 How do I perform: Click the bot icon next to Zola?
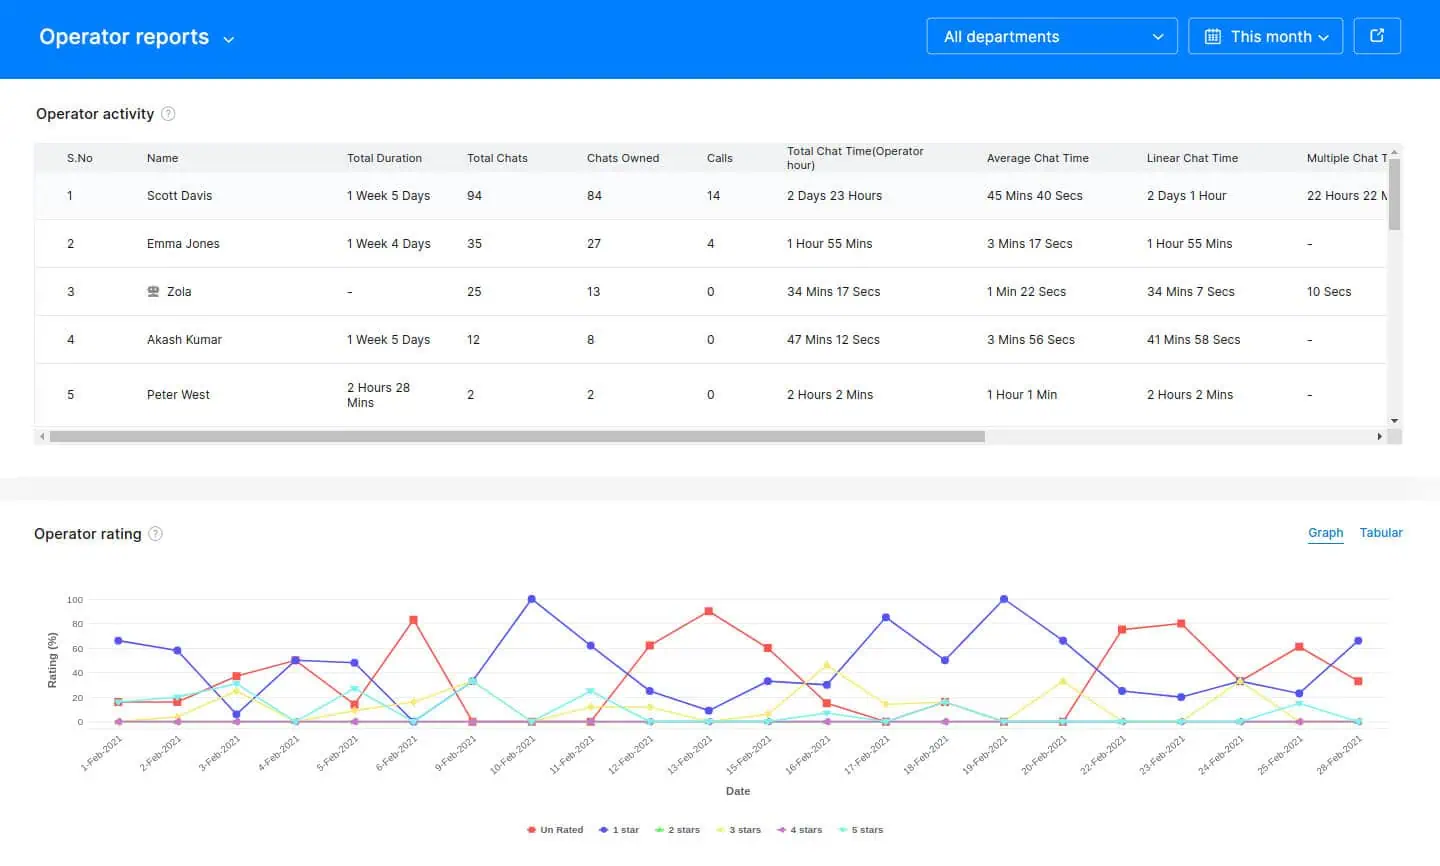(153, 292)
